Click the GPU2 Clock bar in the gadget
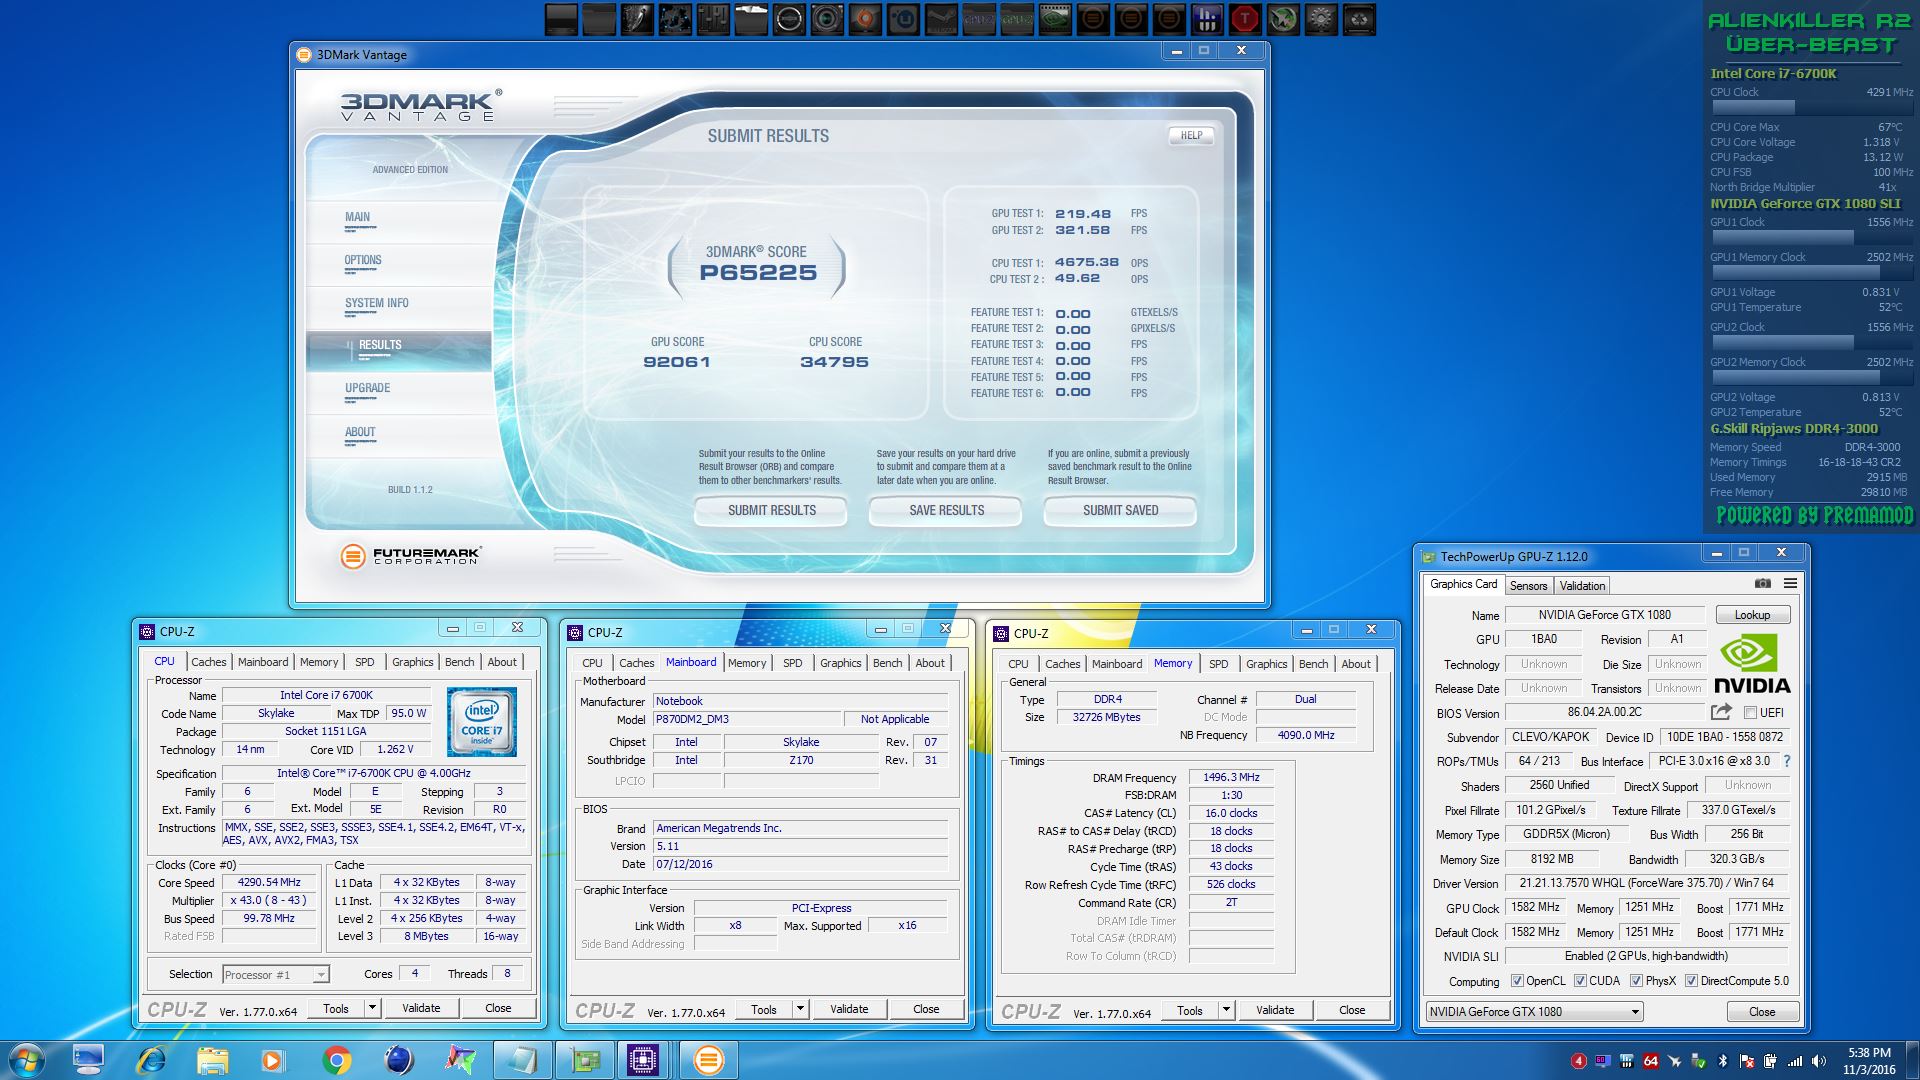 pos(1811,342)
